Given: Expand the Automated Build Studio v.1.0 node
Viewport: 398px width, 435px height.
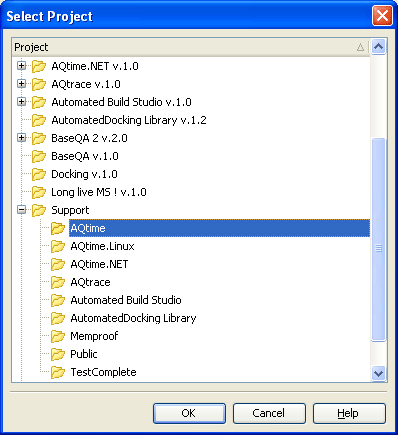Looking at the screenshot, I should click(22, 102).
